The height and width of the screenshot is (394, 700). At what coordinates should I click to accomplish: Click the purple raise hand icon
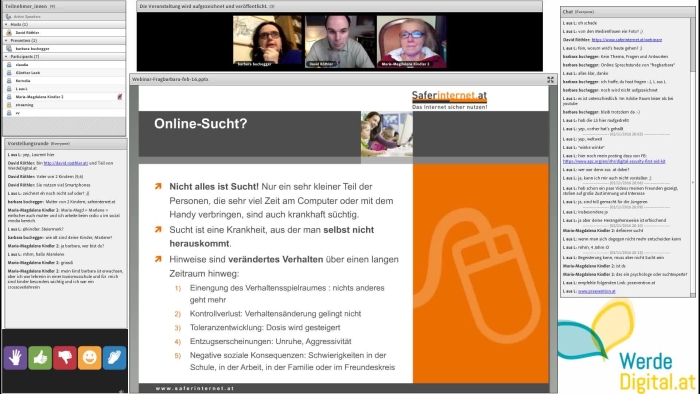point(16,357)
